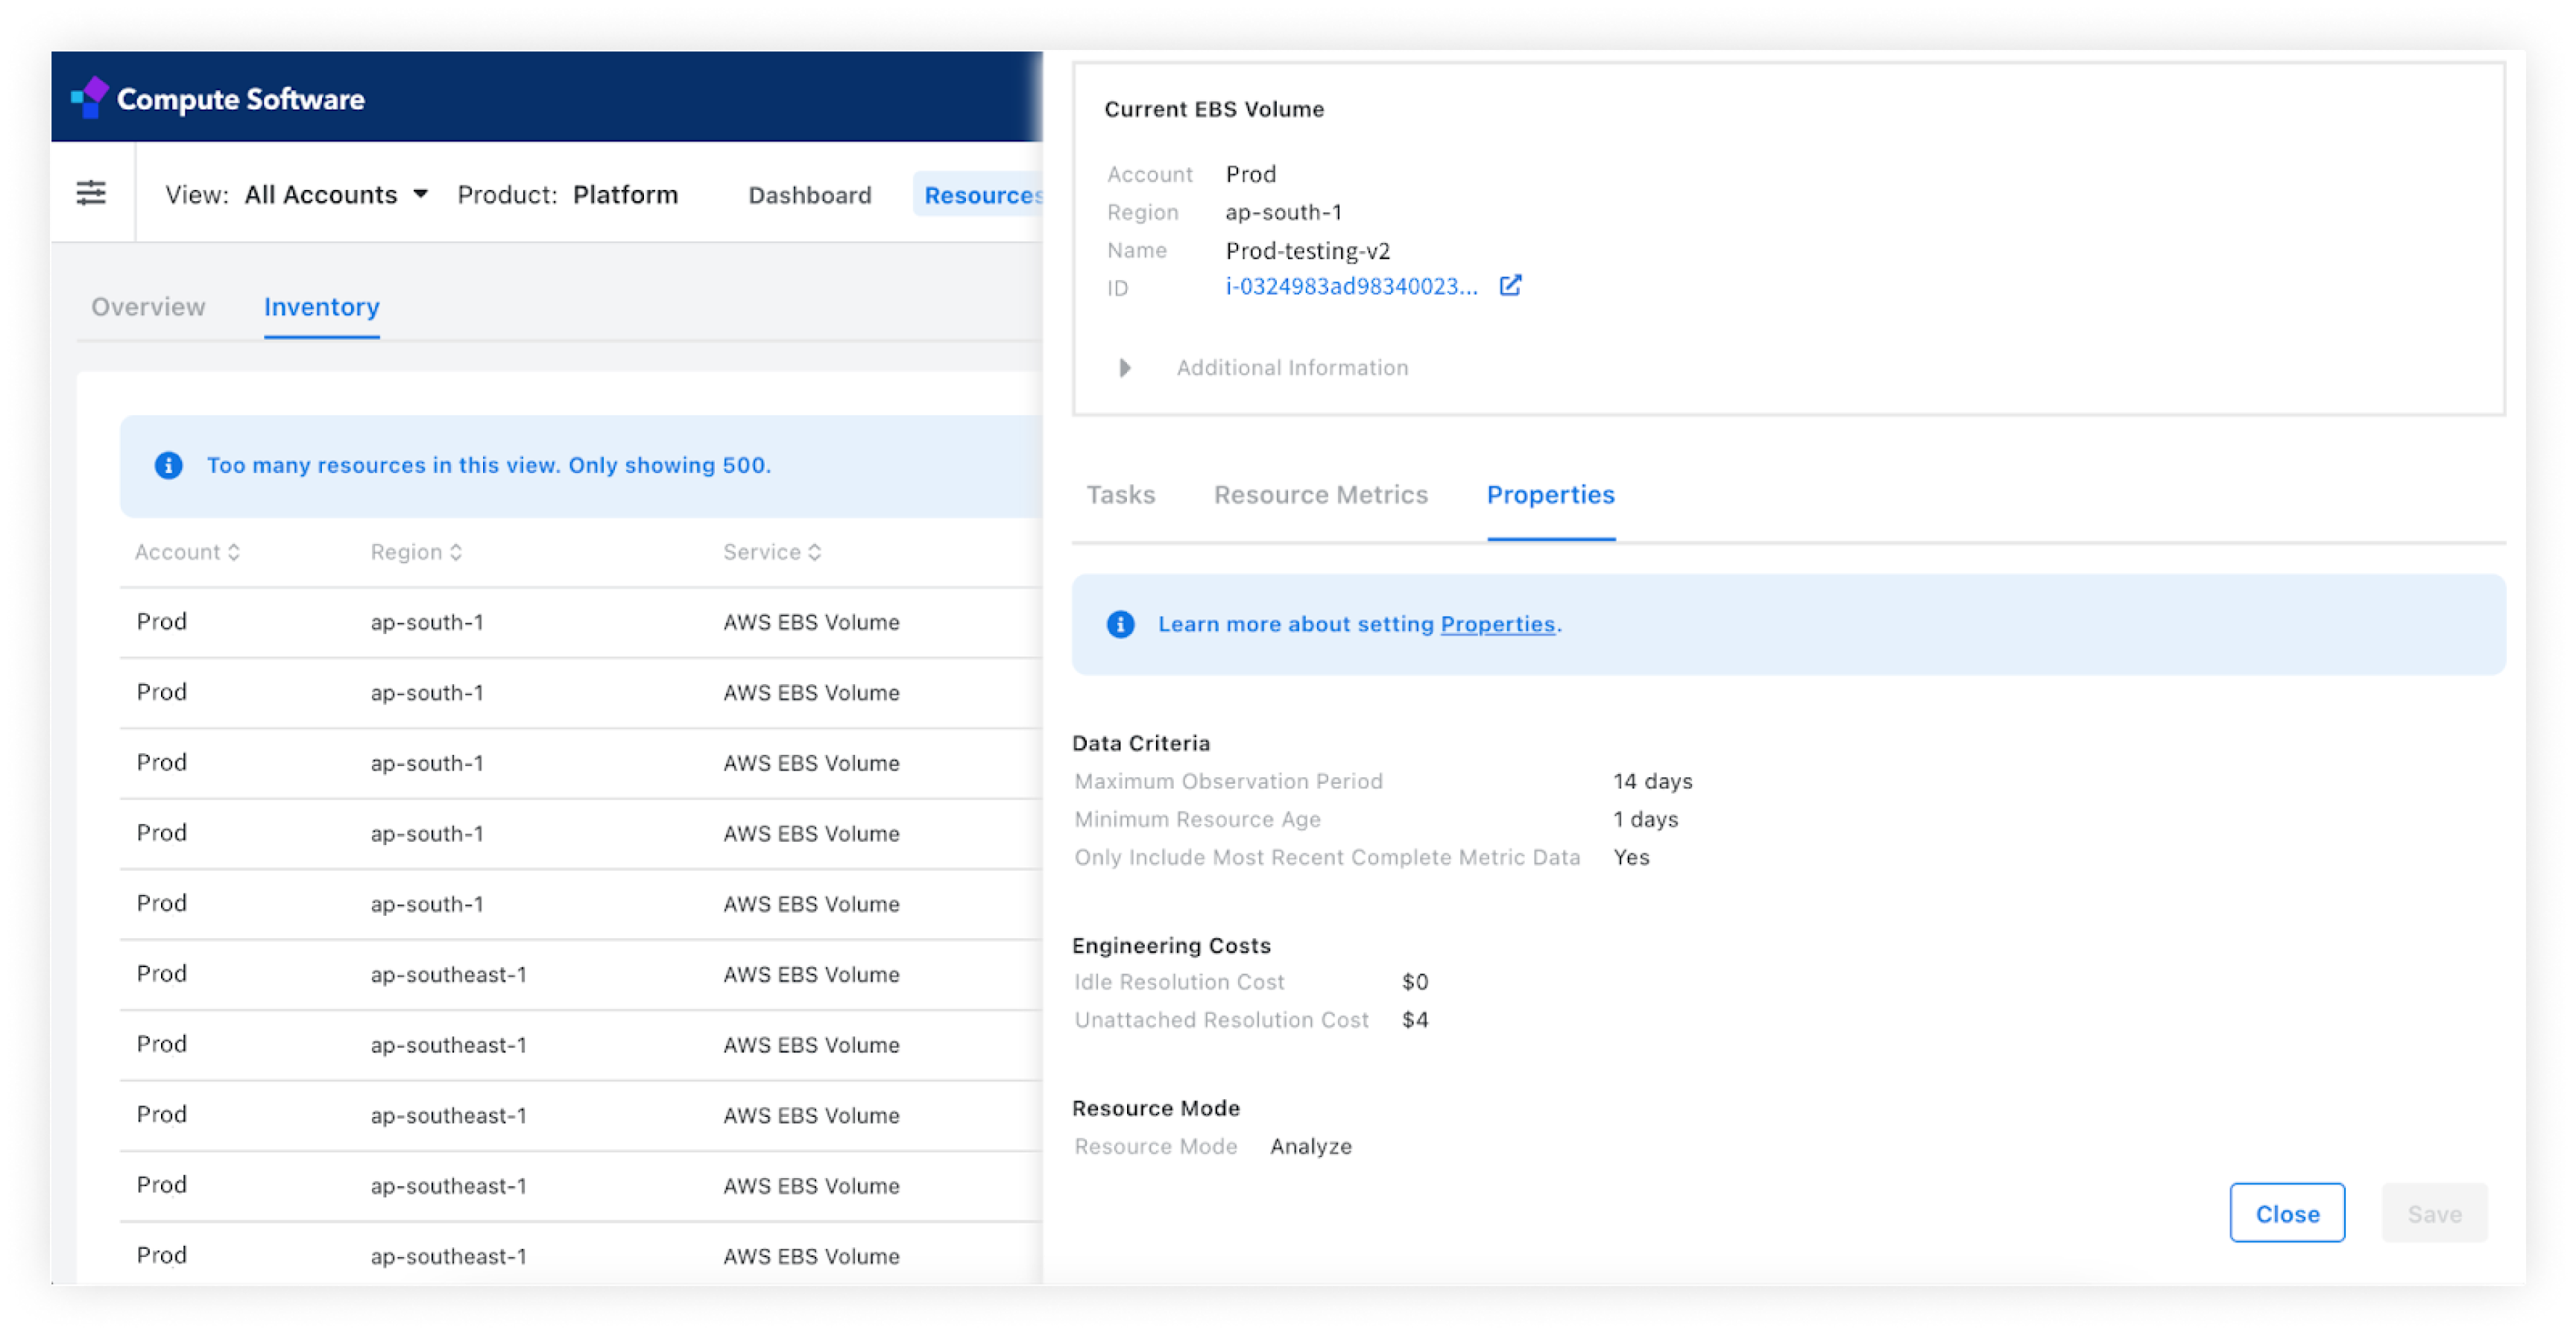Click 'Too many resources in this view' message
Viewport: 2576px width, 1336px height.
pos(488,465)
